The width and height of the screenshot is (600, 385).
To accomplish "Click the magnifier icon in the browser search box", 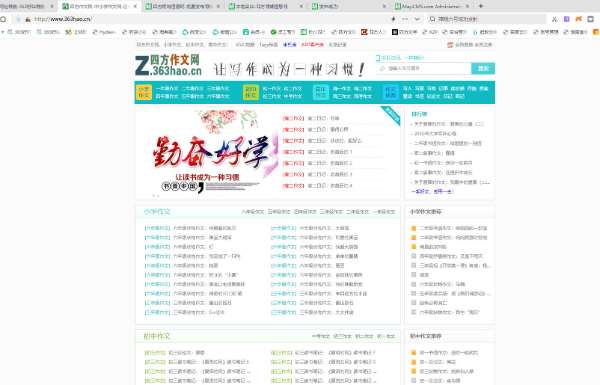I will coord(432,19).
